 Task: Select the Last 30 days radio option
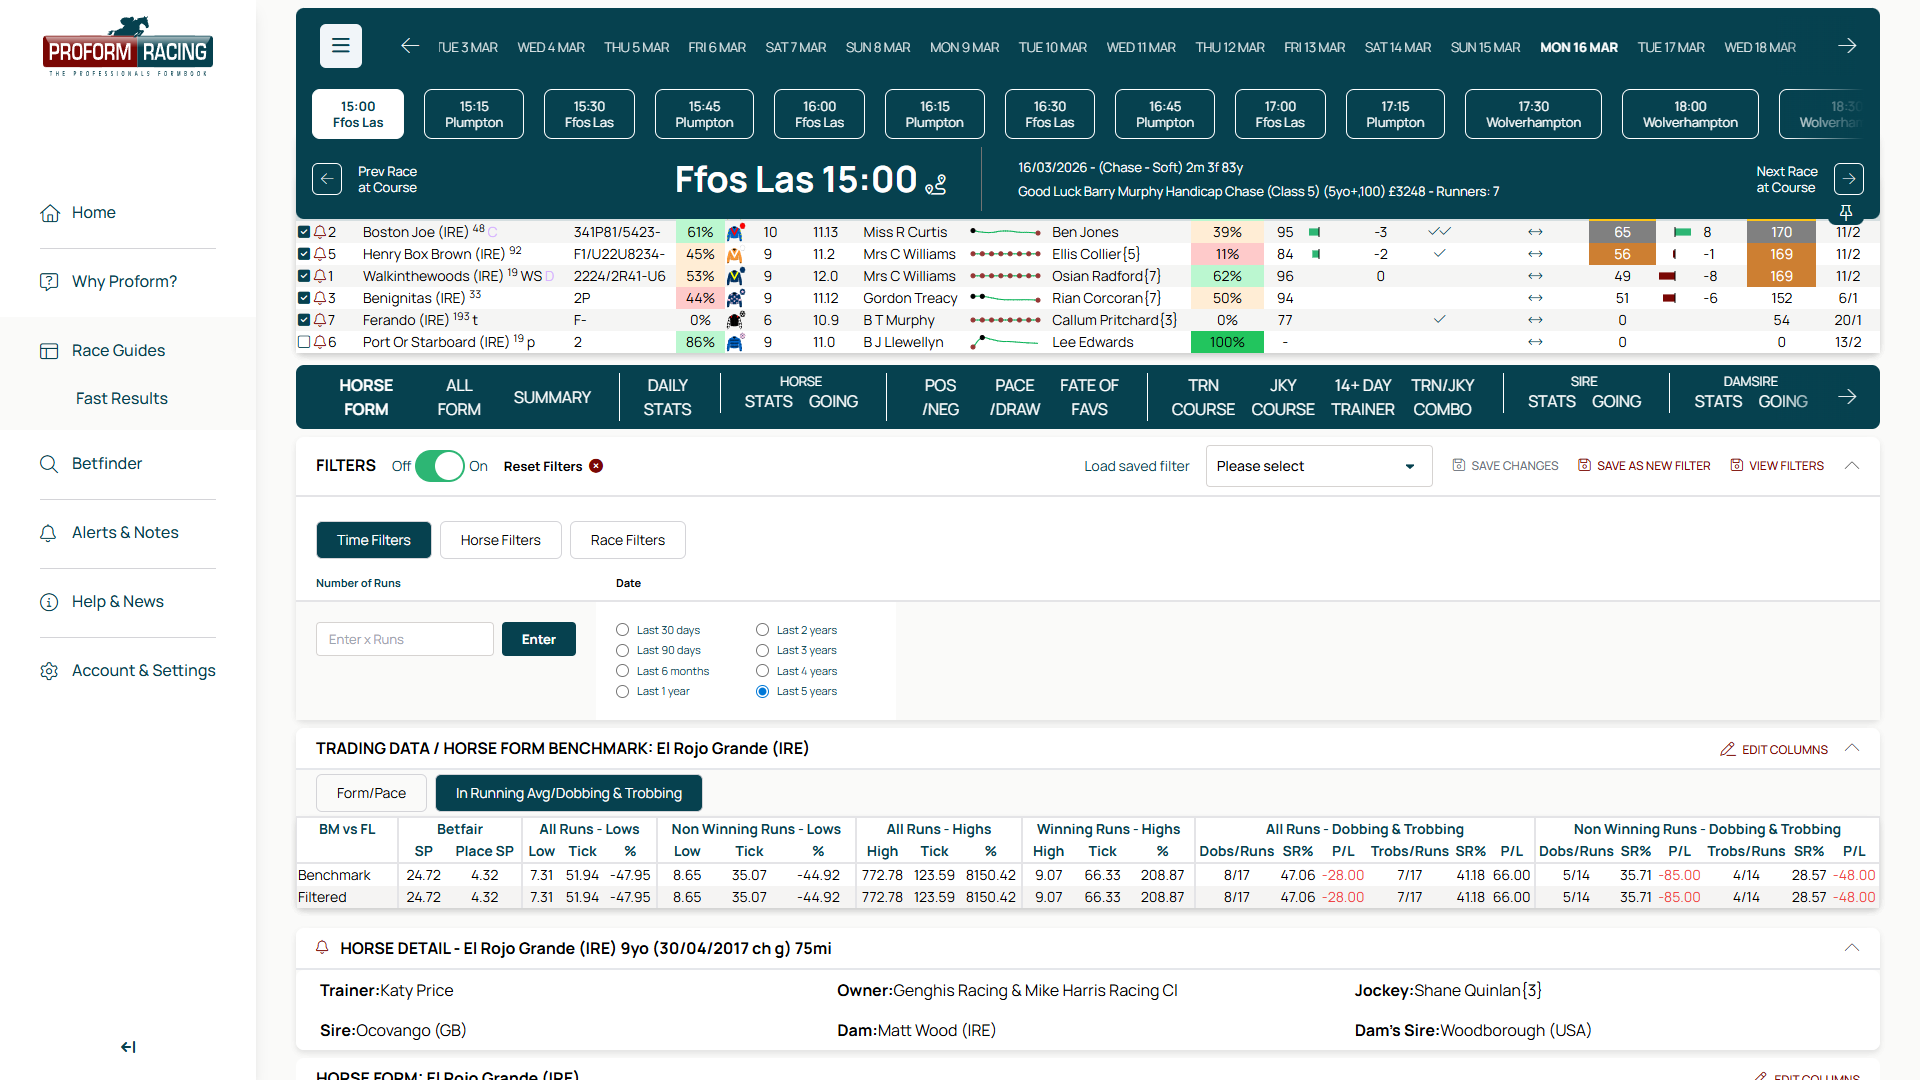coord(622,630)
